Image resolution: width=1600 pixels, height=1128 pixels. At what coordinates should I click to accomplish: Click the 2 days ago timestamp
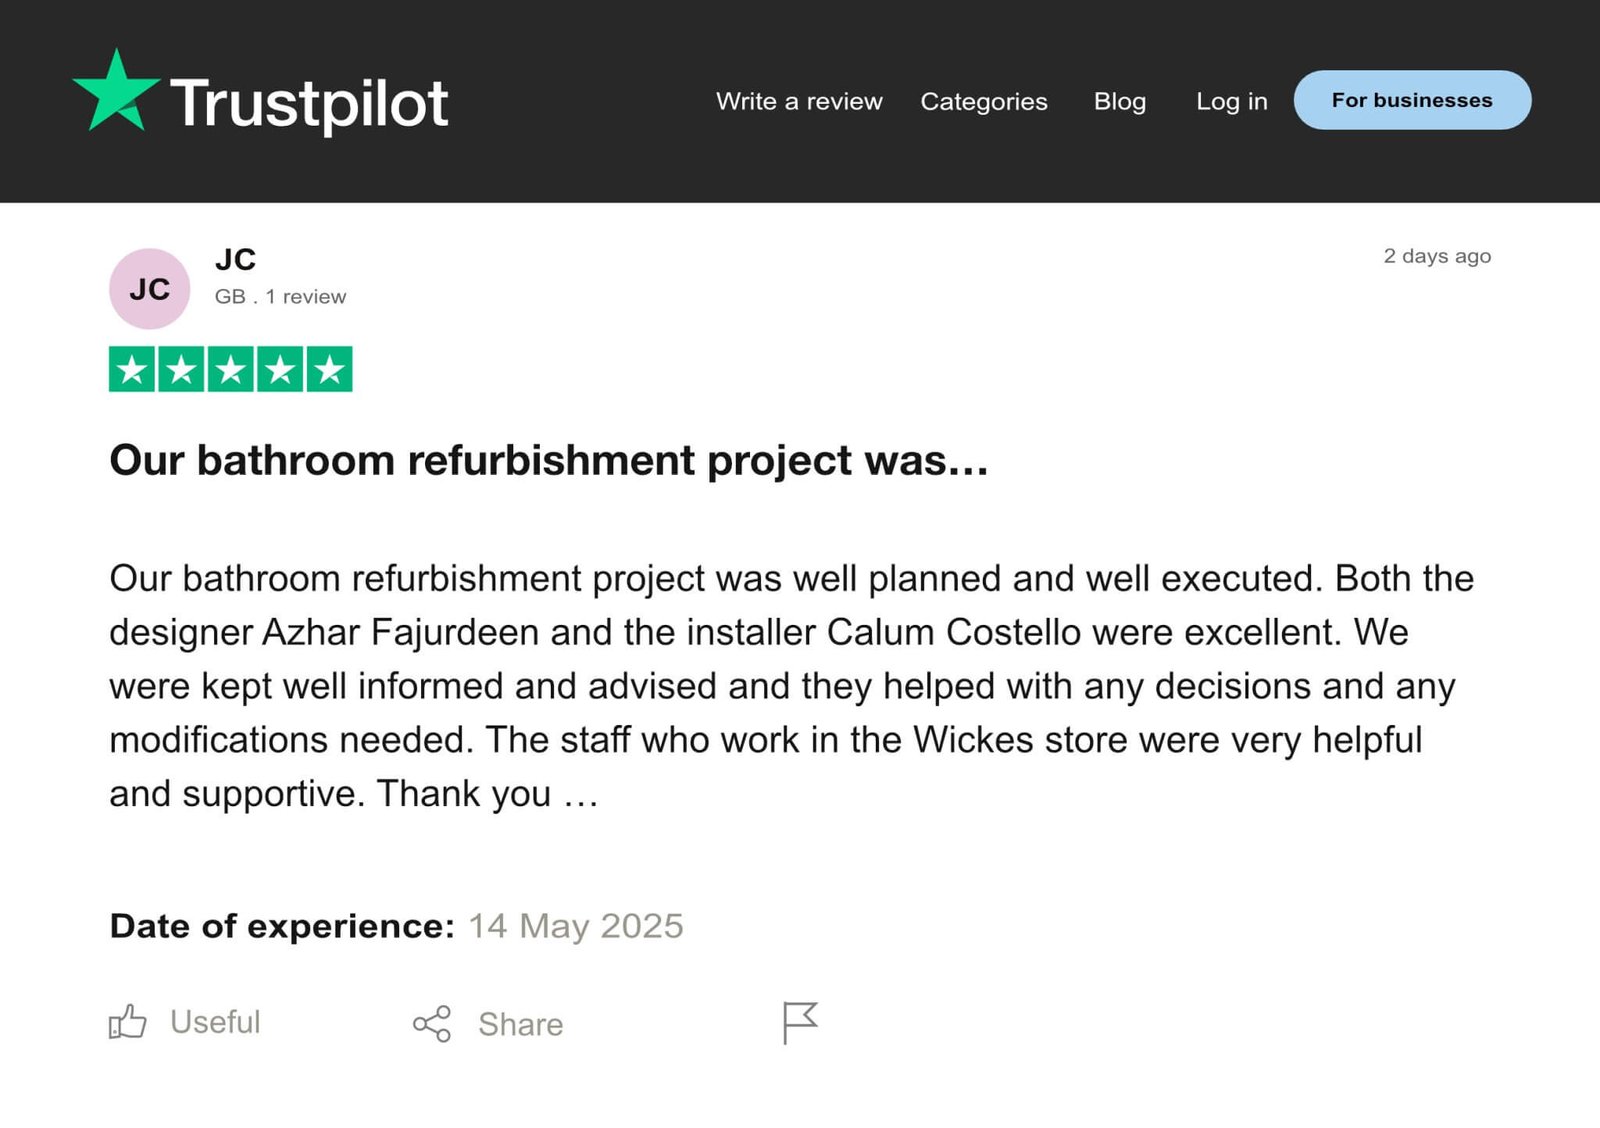click(x=1436, y=256)
